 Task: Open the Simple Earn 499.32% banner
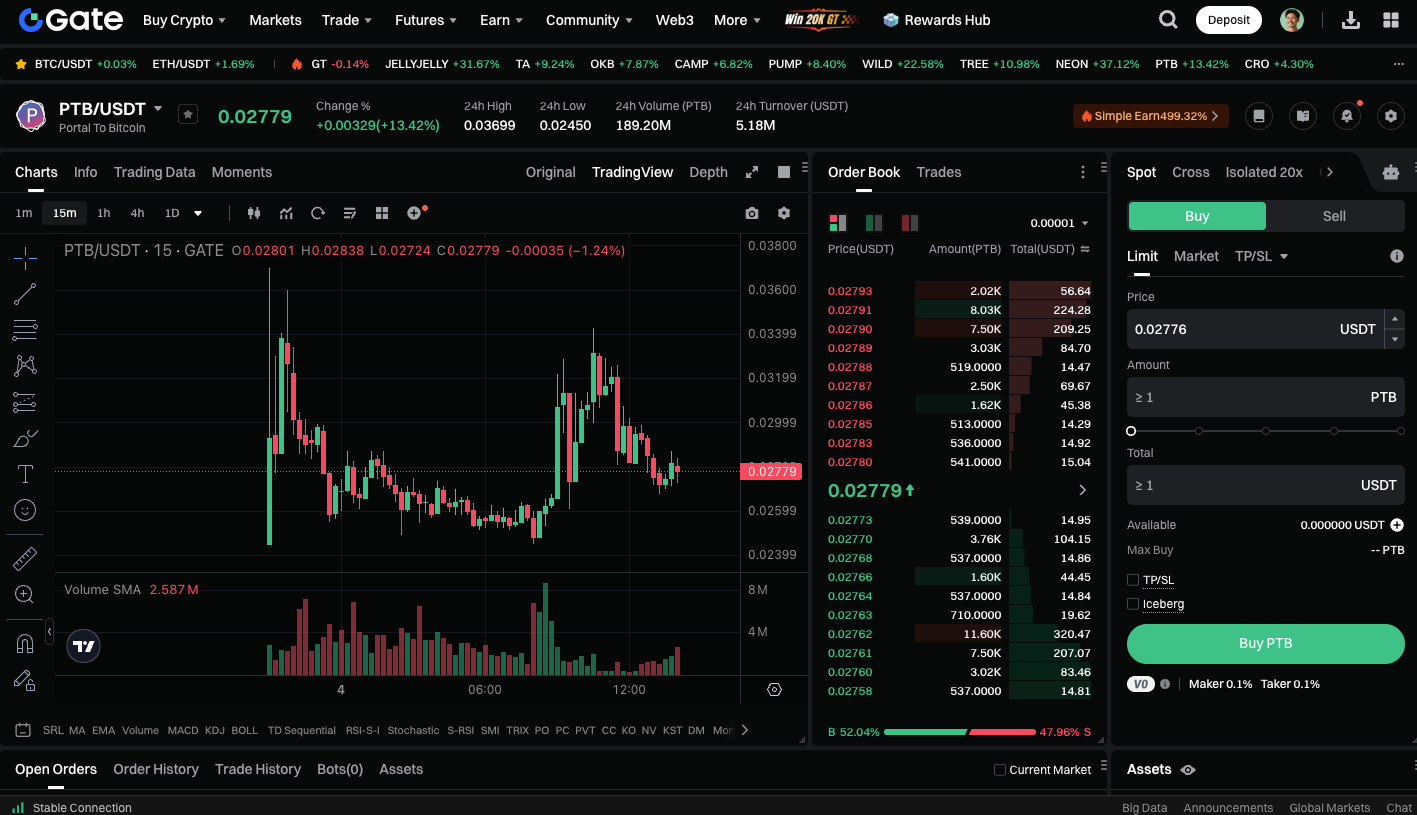(x=1150, y=116)
